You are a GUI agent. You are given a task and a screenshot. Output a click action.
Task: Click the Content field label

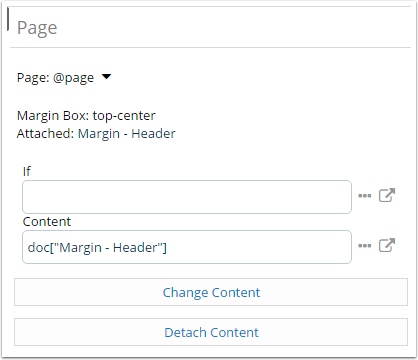[47, 222]
